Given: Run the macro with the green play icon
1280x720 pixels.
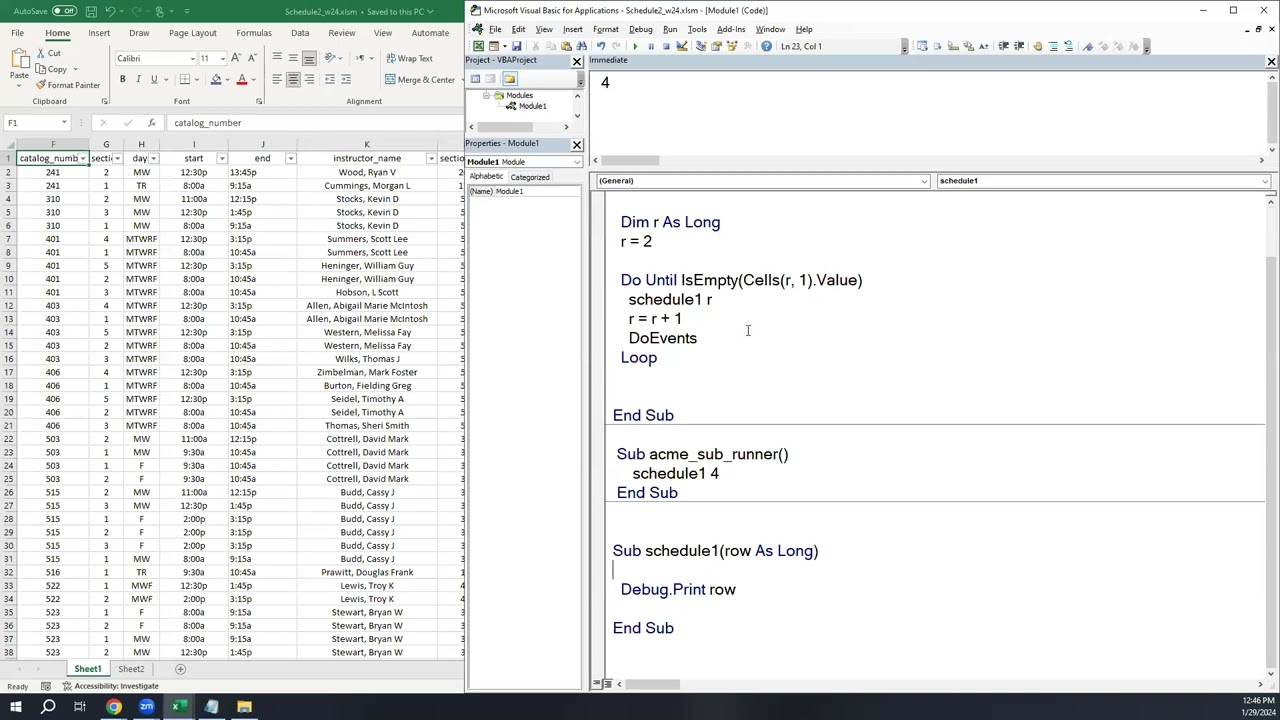Looking at the screenshot, I should (635, 46).
